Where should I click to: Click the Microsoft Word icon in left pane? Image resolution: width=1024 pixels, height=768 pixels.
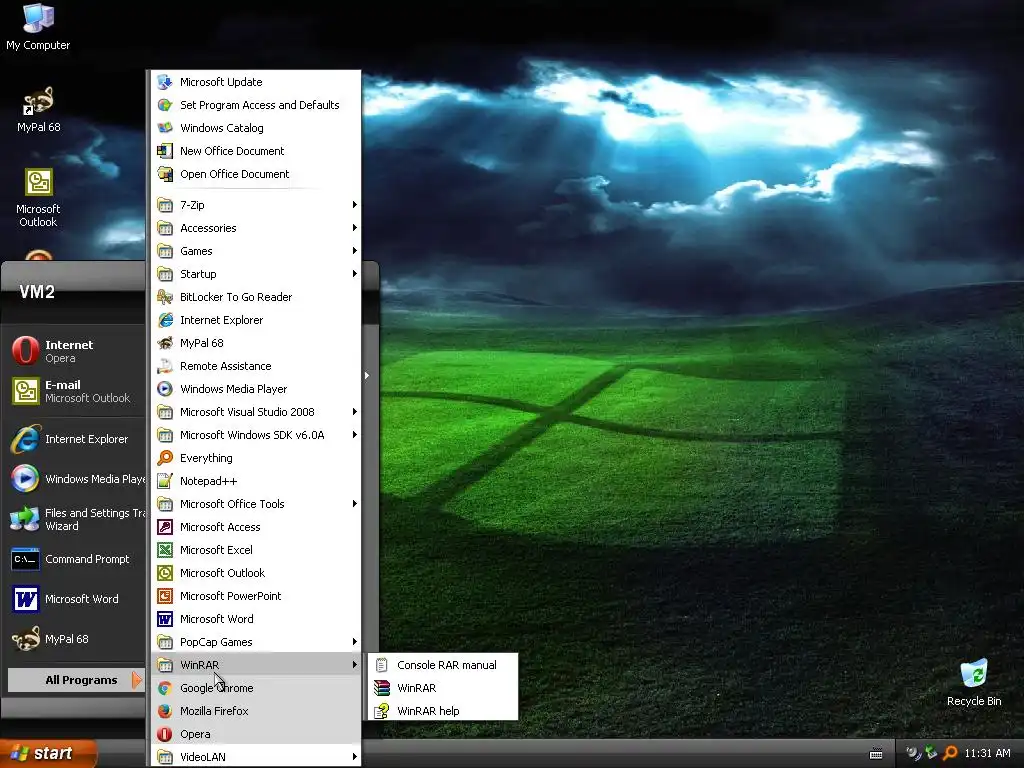(x=25, y=599)
